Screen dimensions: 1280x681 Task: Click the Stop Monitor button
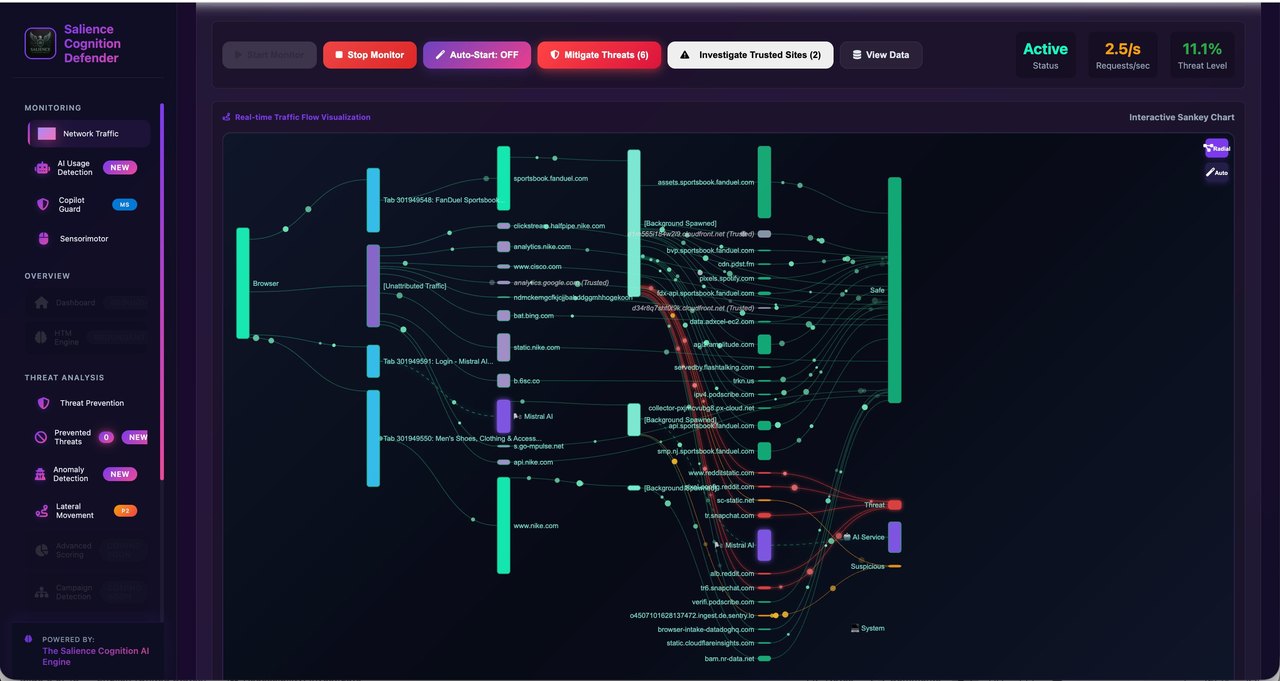(370, 55)
